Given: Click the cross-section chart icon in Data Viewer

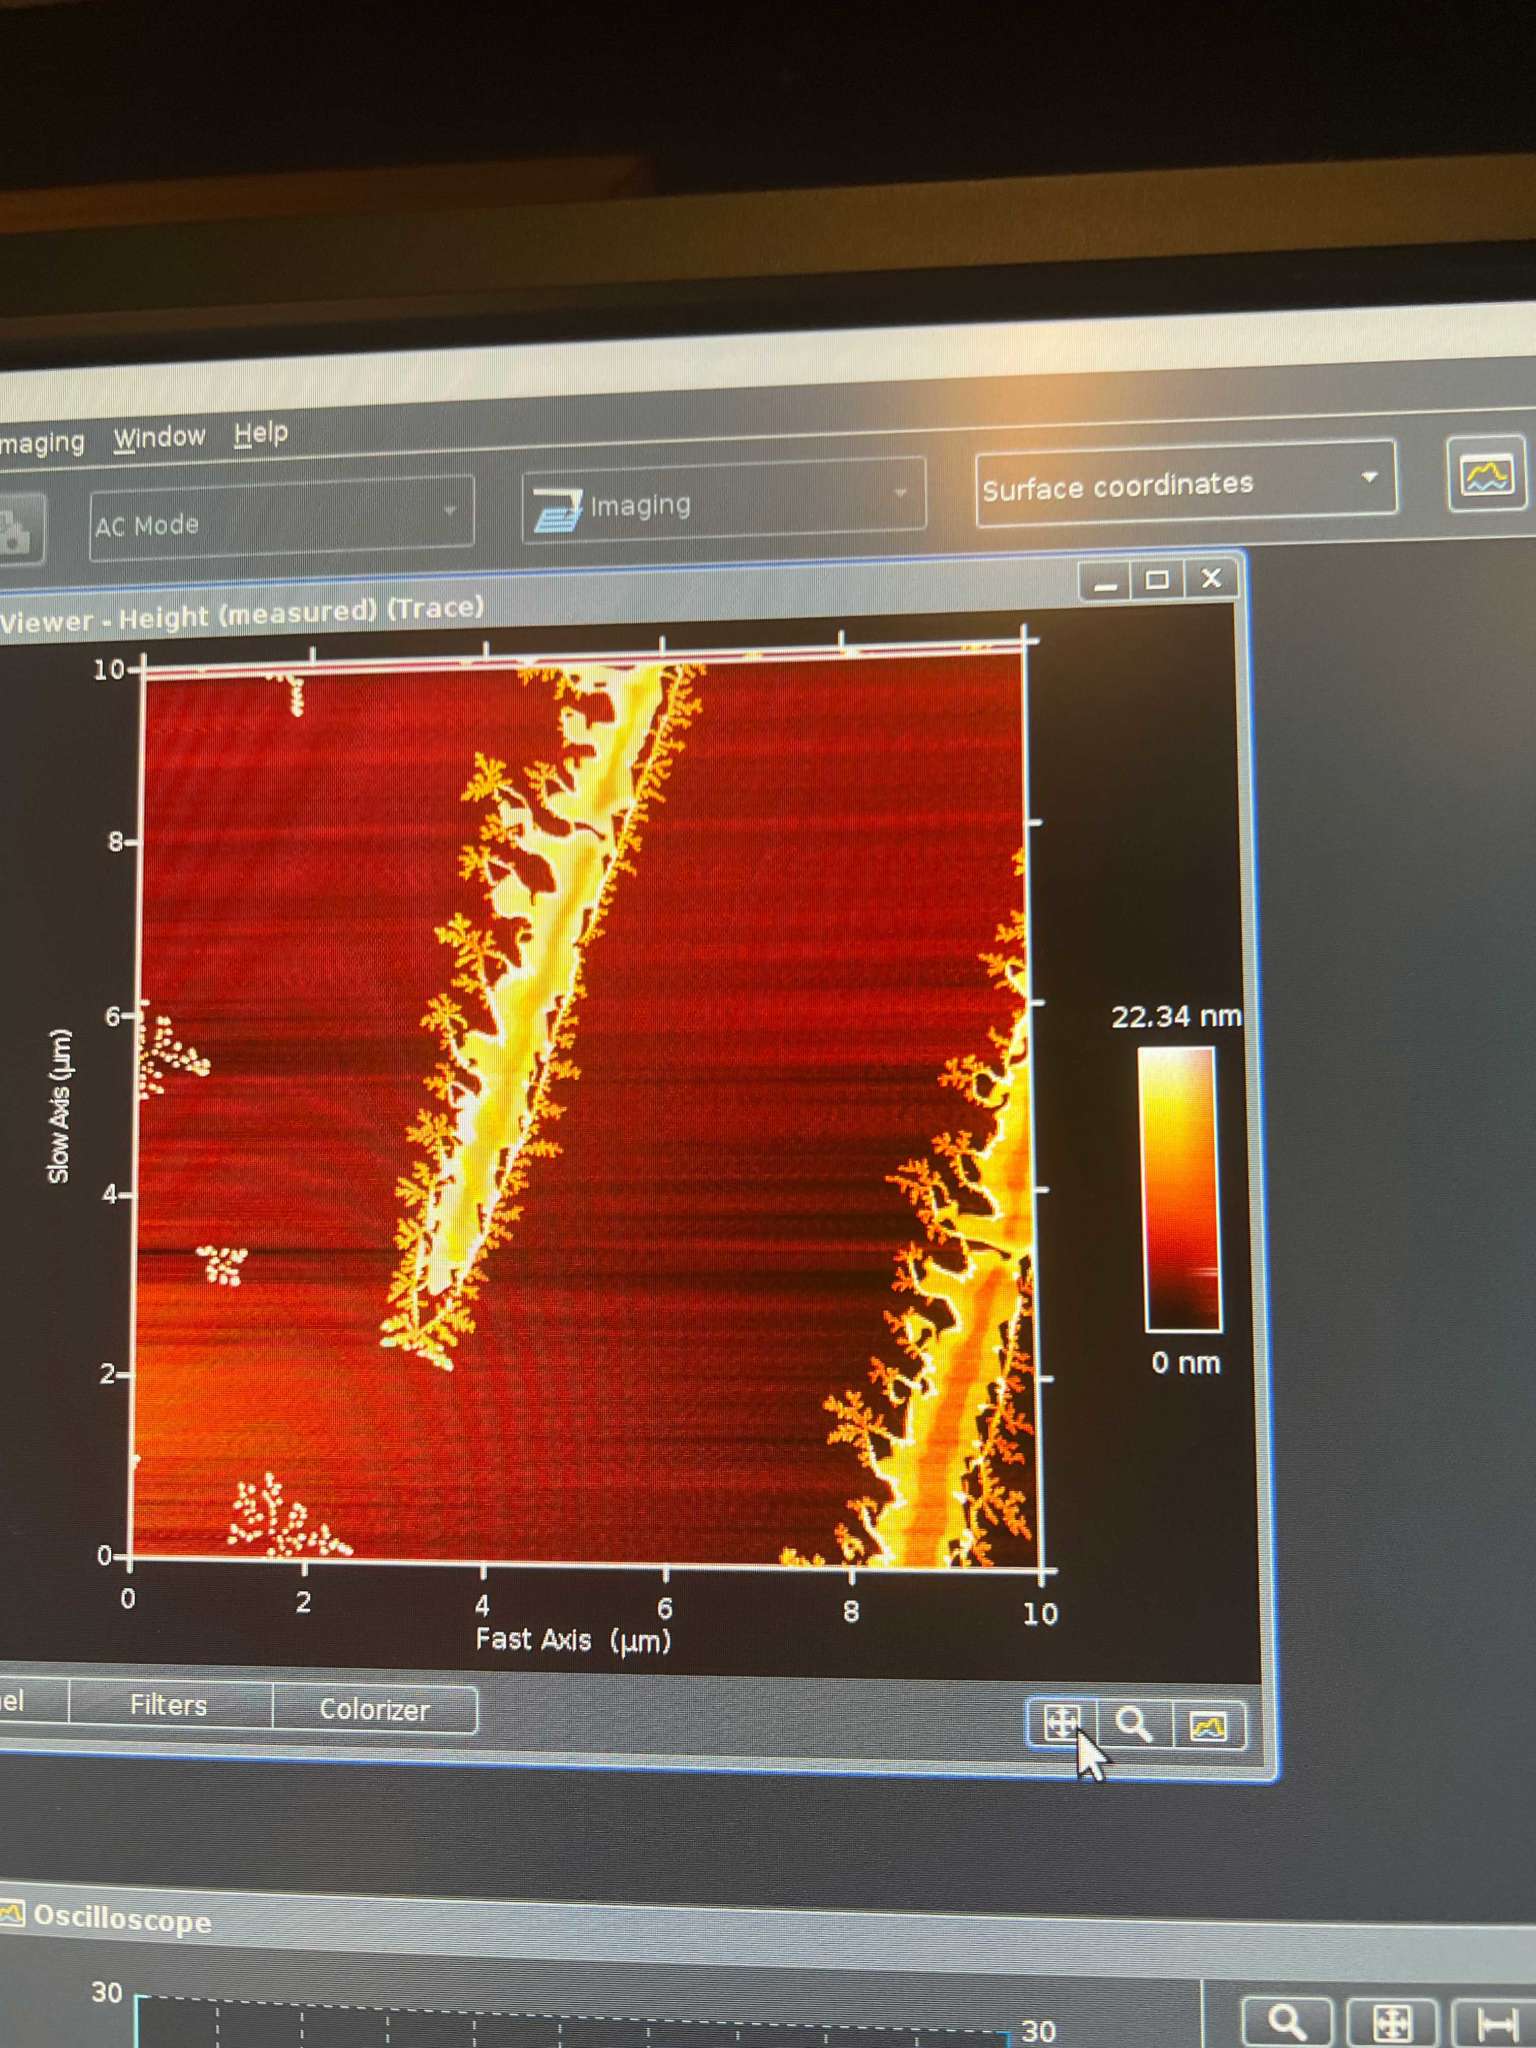Looking at the screenshot, I should pos(1208,1726).
